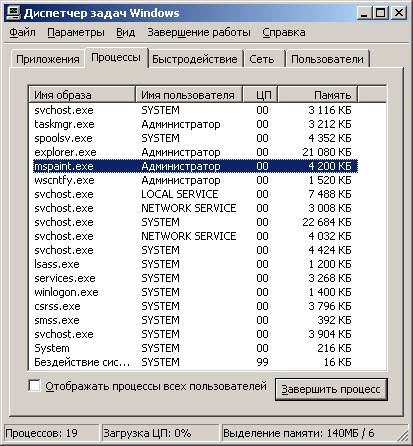Select the taskmgr.exe process row
Screen dimensions: 413x446
click(x=196, y=124)
